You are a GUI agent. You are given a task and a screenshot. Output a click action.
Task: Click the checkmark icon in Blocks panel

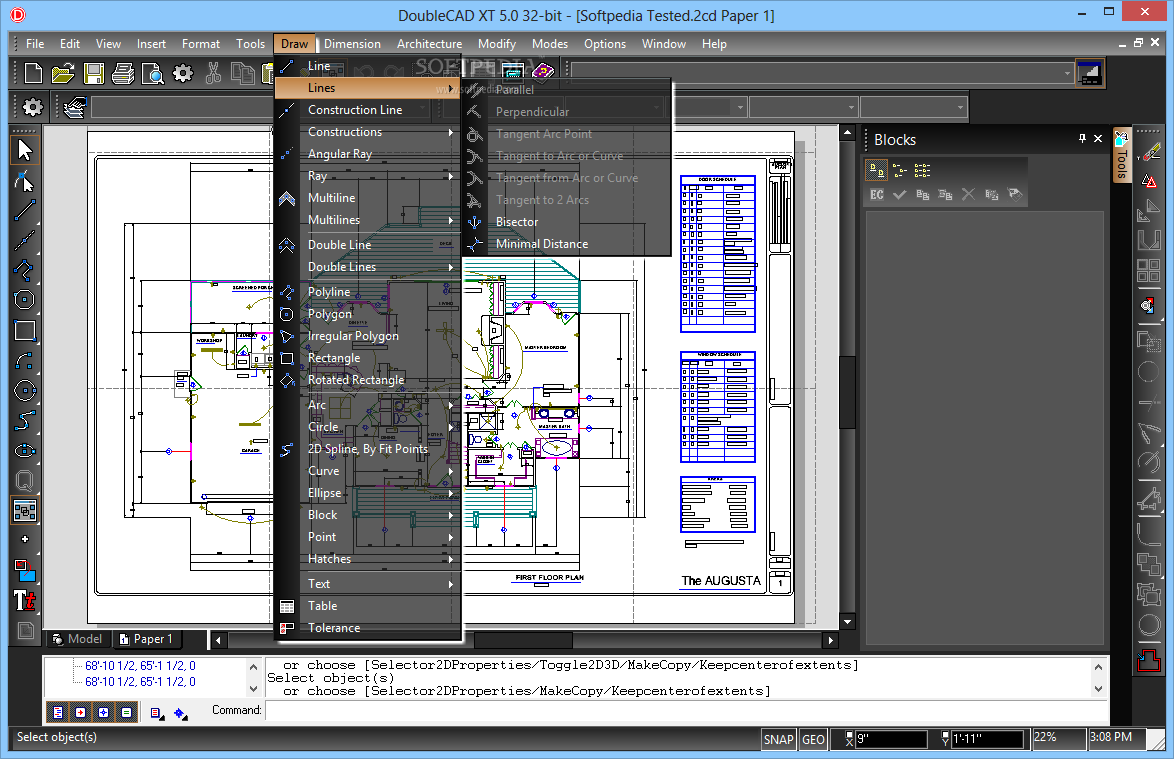[899, 195]
